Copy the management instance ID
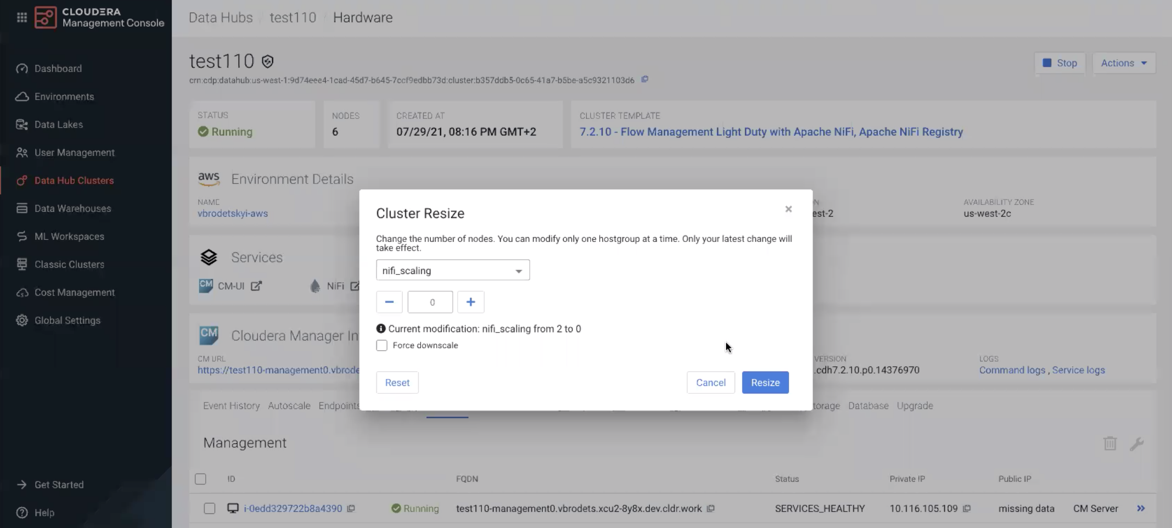Viewport: 1172px width, 528px height. point(351,509)
